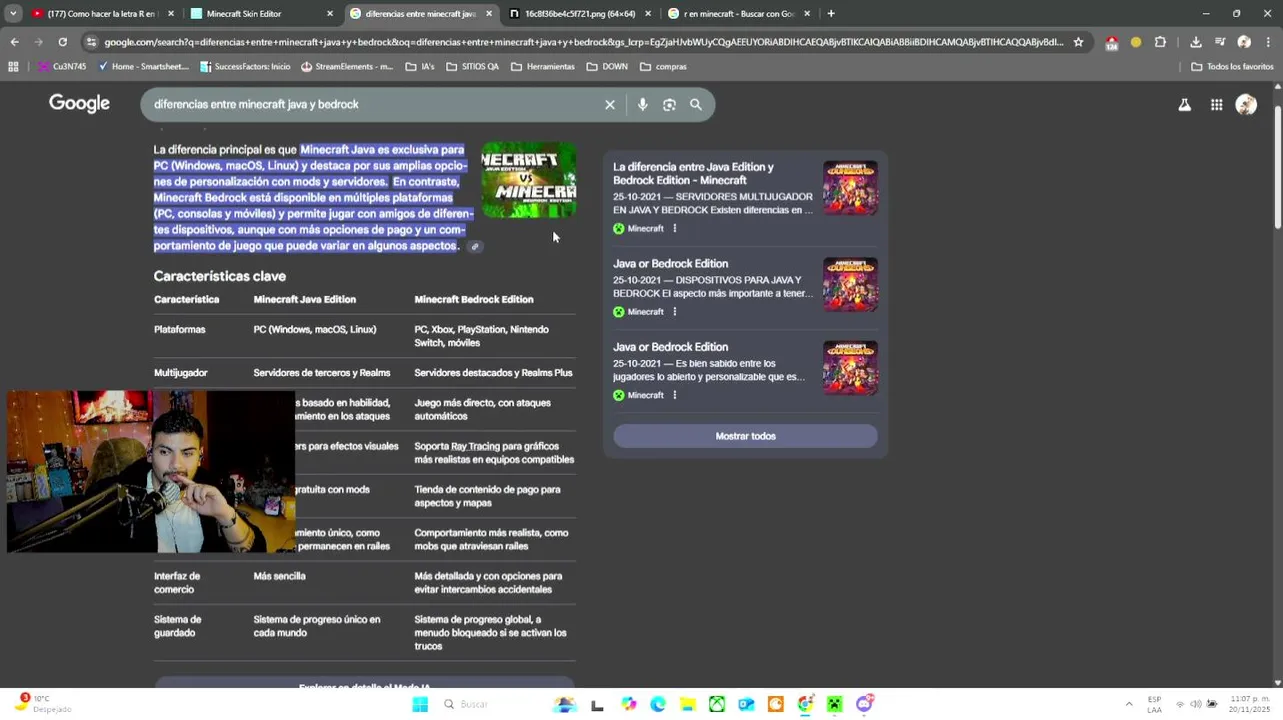Go to the Google logo homepage
Viewport: 1283px width, 720px height.
tap(79, 104)
